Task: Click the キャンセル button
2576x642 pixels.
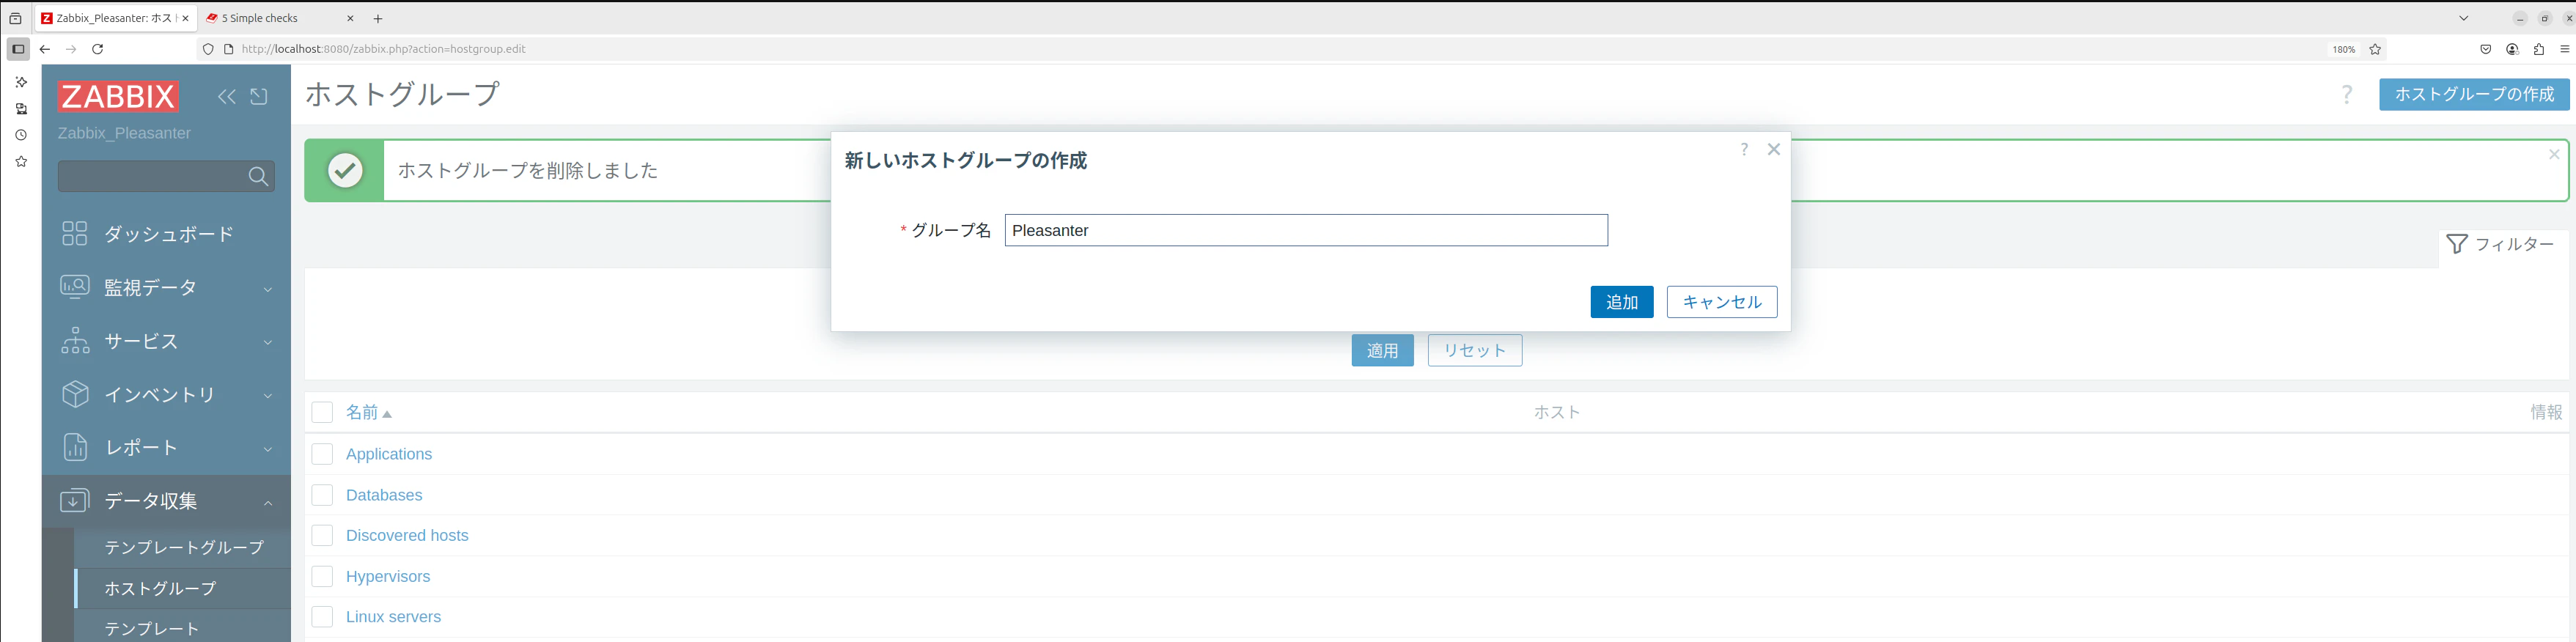Action: 1722,302
